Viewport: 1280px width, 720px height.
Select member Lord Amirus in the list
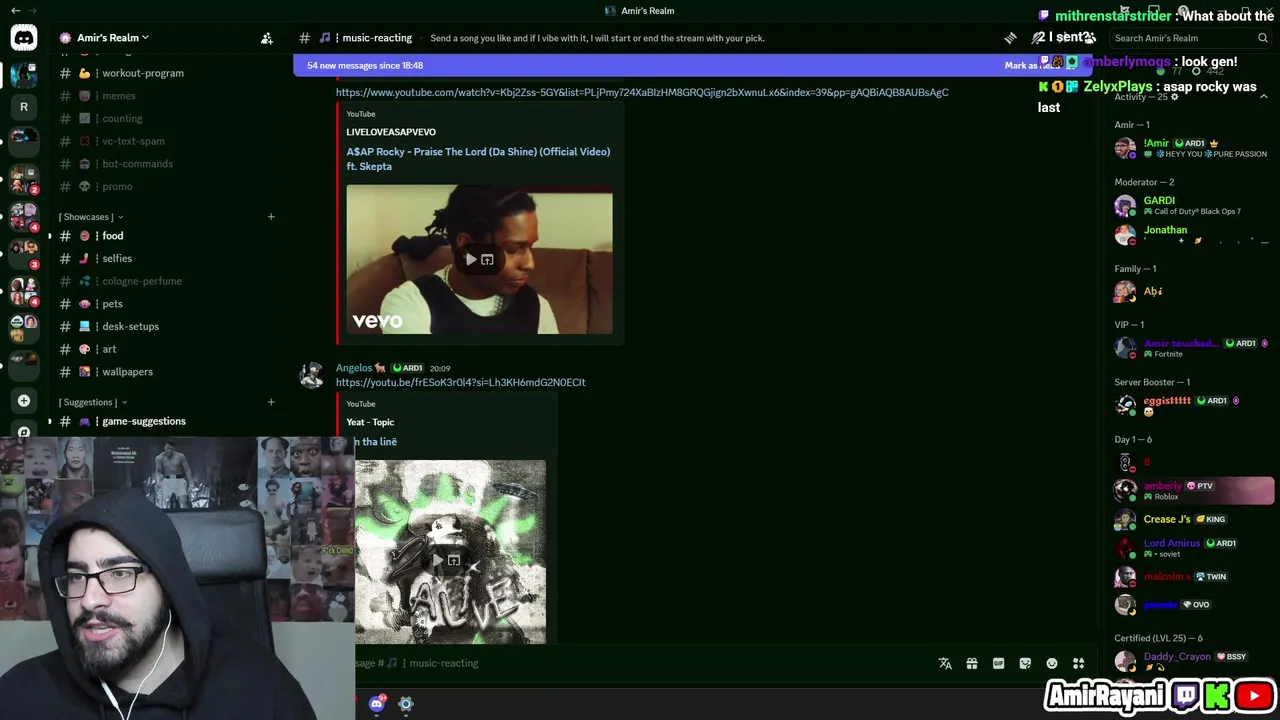[x=1192, y=548]
